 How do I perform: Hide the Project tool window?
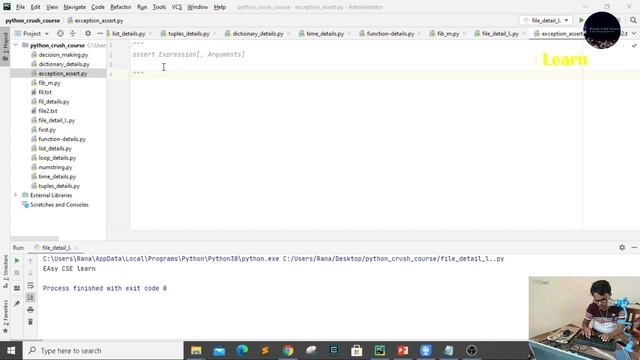click(100, 33)
